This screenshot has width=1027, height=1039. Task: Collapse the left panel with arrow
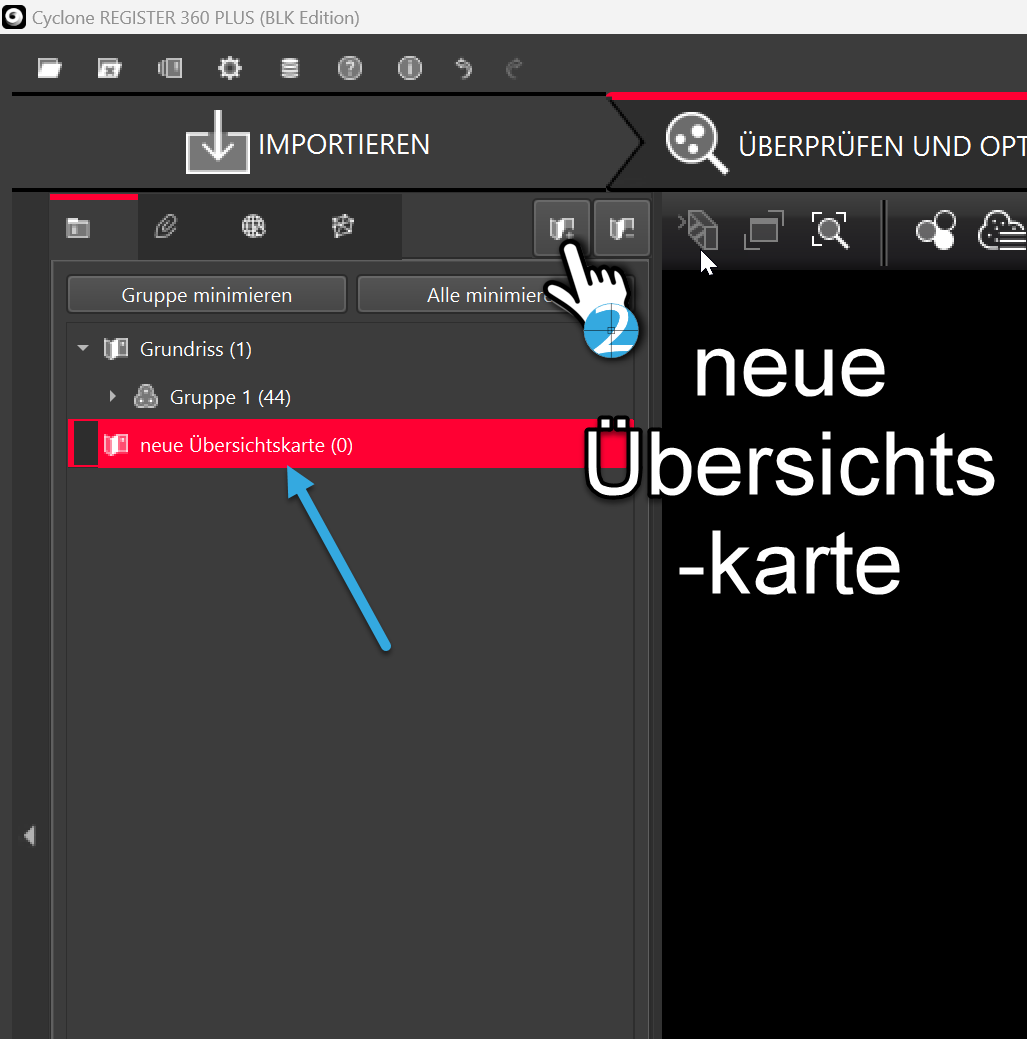(30, 836)
